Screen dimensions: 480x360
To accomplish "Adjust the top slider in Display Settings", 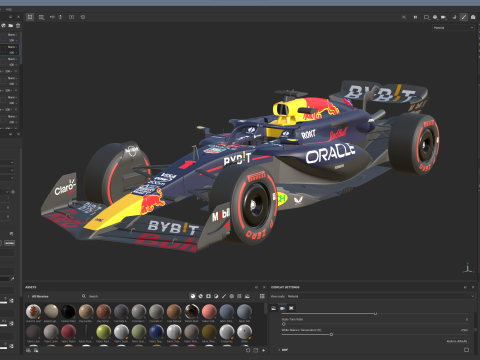I will 375,313.
